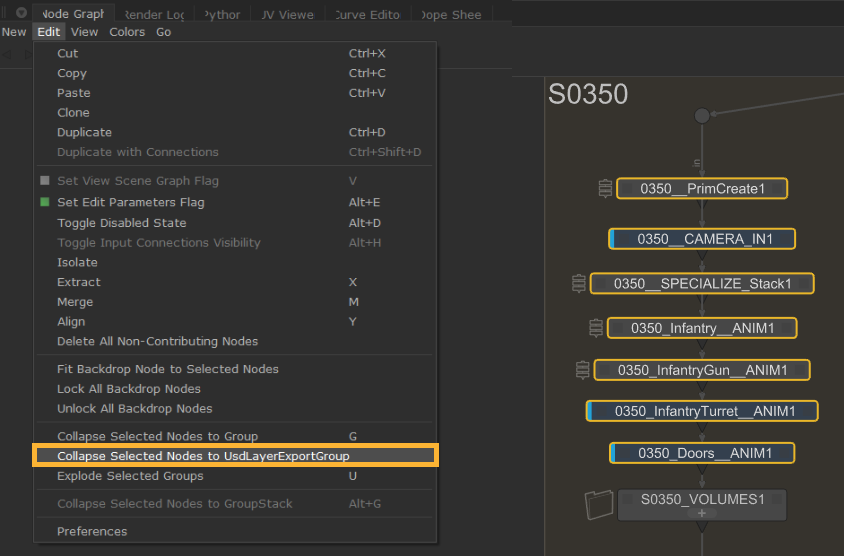Click the stack icon next to 0350_Infantry__ANIM1
Viewport: 844px width, 556px height.
tap(596, 328)
